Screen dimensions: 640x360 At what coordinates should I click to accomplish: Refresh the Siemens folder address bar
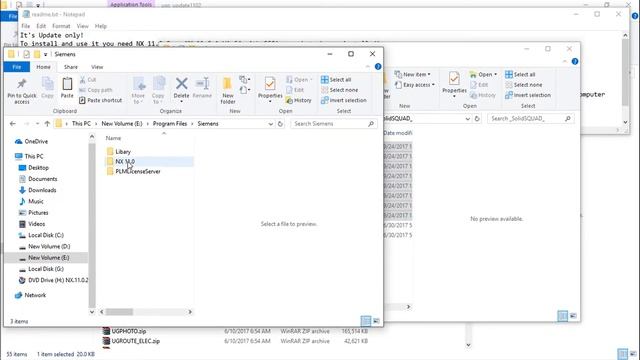tap(280, 124)
